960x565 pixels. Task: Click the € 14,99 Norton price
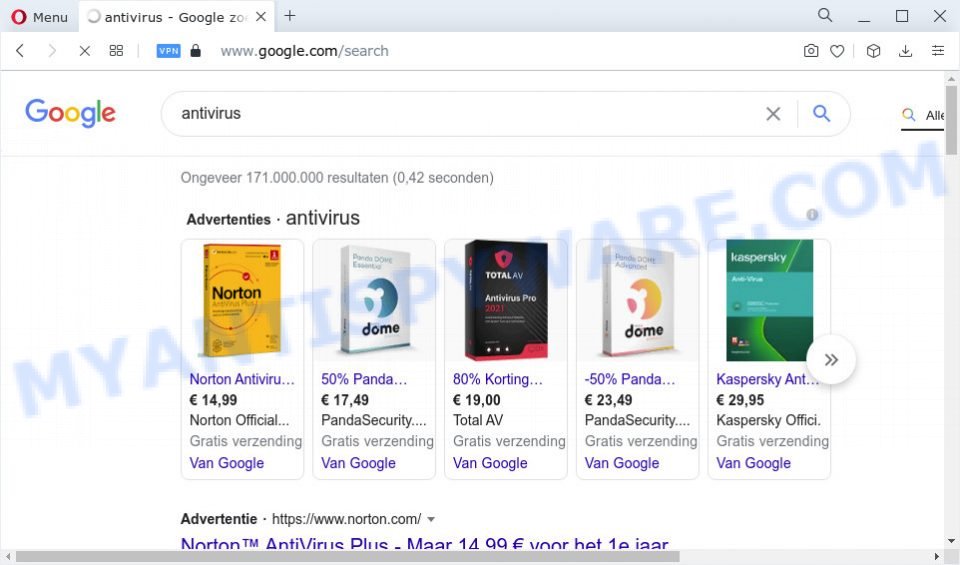[213, 400]
